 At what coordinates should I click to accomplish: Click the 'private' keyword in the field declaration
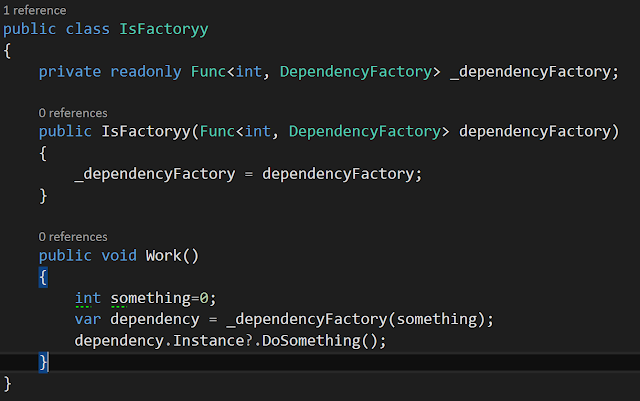pos(70,72)
